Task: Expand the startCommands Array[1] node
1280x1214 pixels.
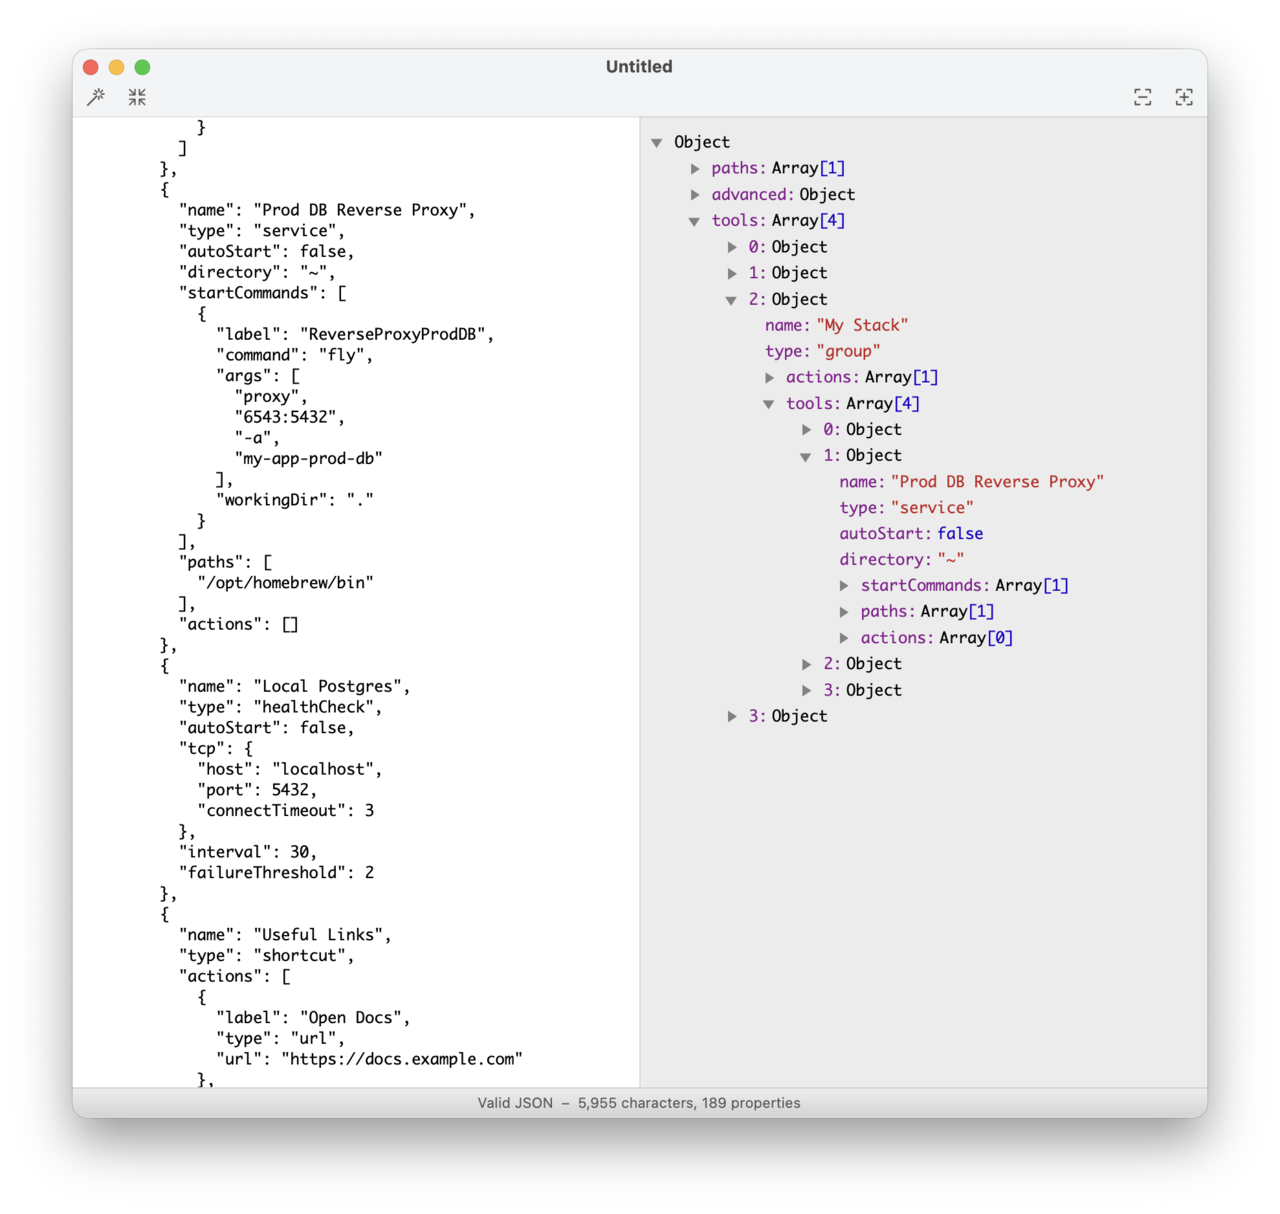Action: coord(844,586)
